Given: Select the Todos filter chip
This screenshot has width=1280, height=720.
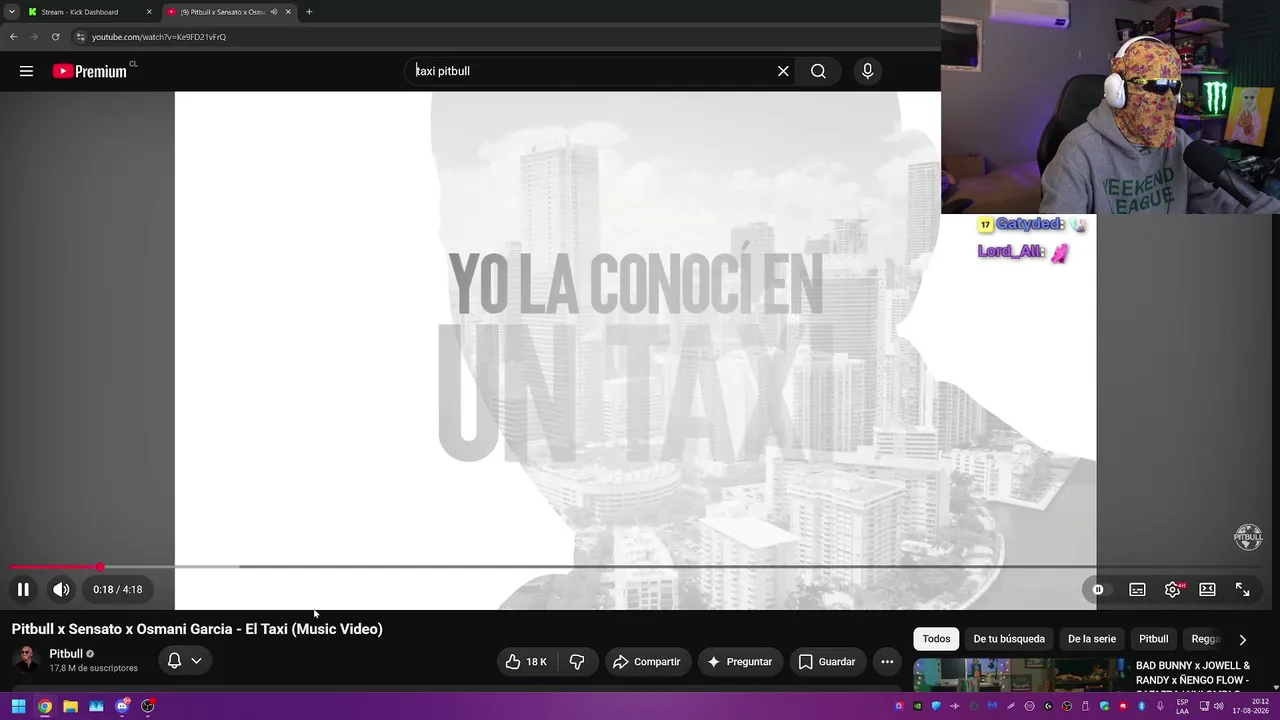Looking at the screenshot, I should click(937, 639).
